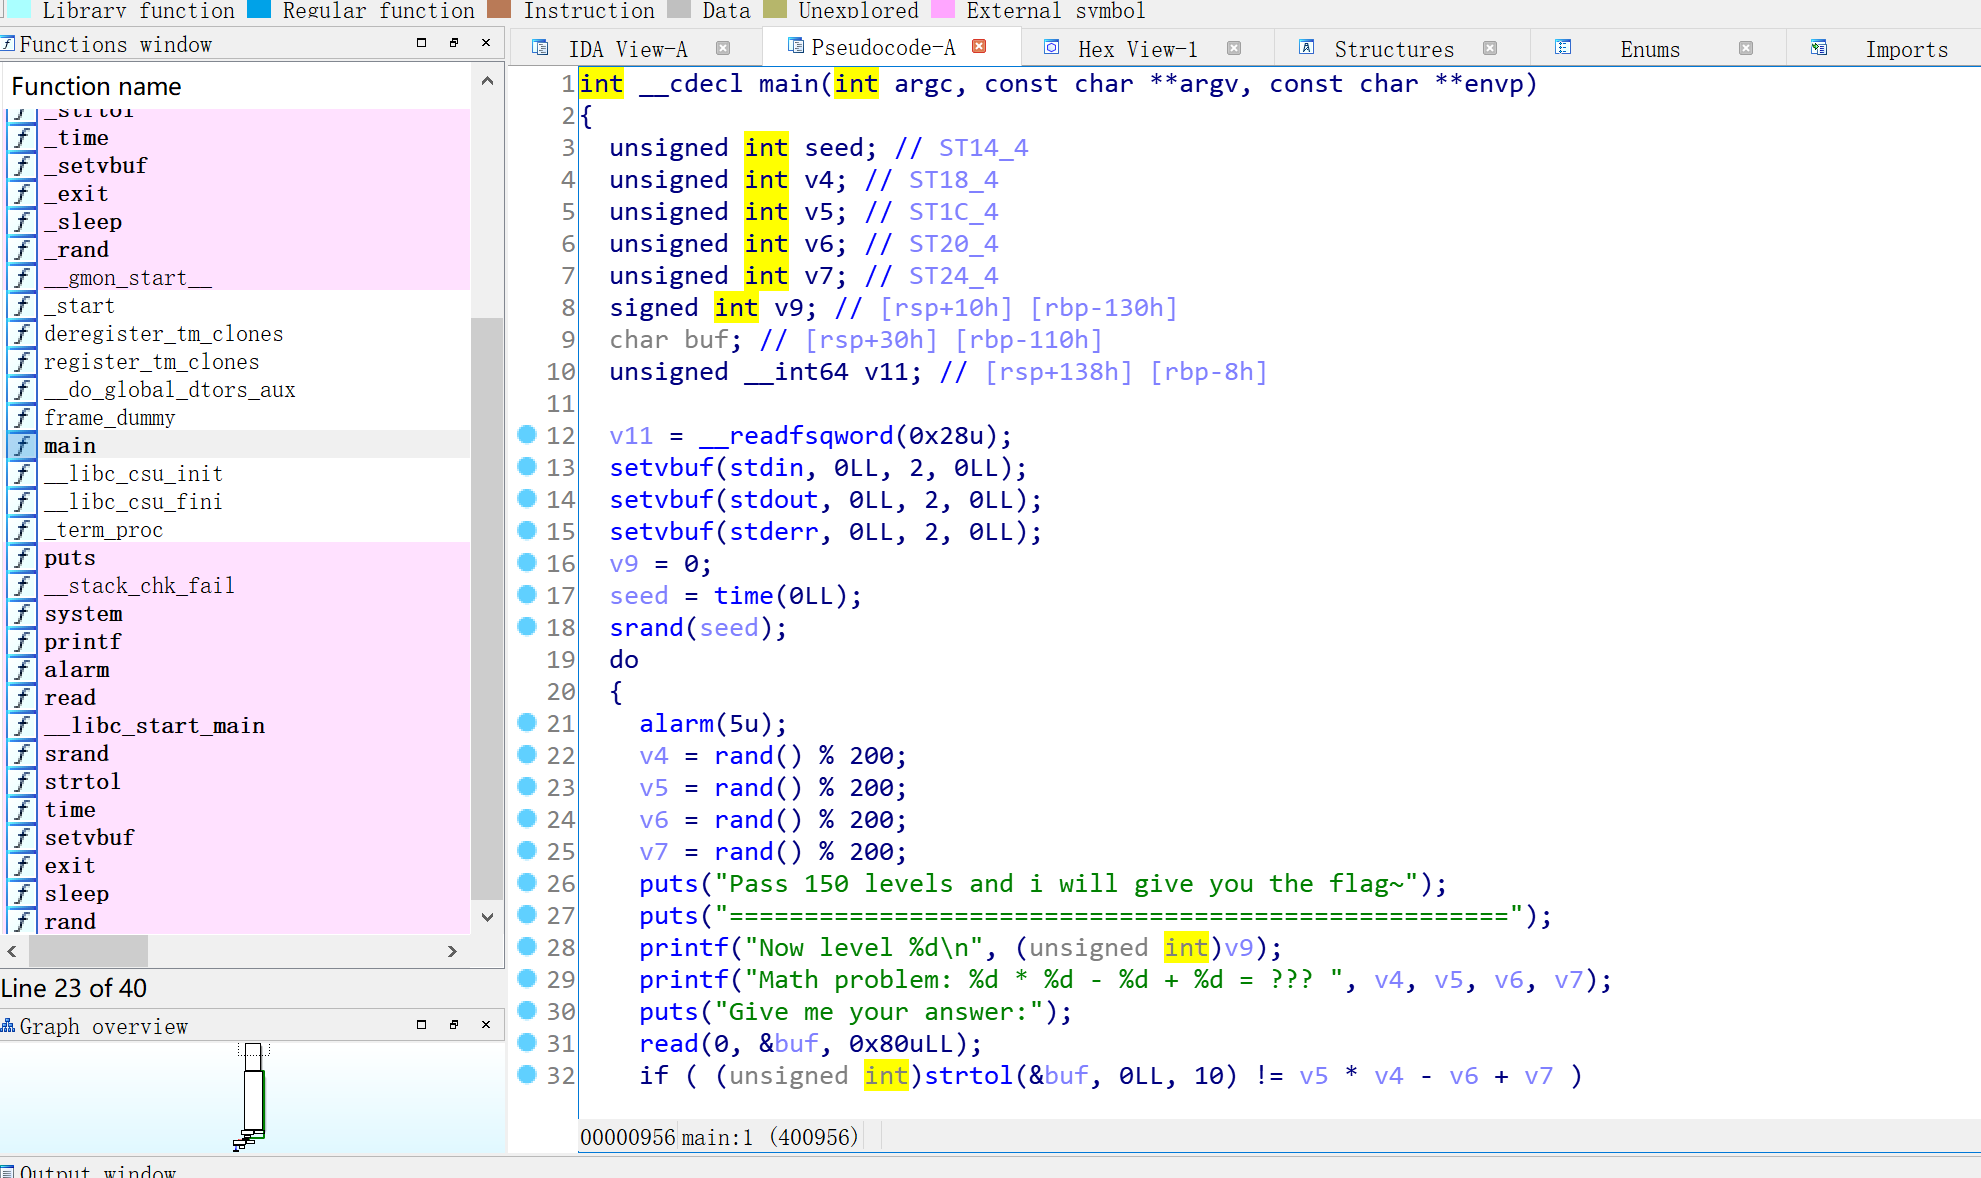Click the Graph overview panel icon
Screen dimensions: 1981x1178
[8, 1026]
